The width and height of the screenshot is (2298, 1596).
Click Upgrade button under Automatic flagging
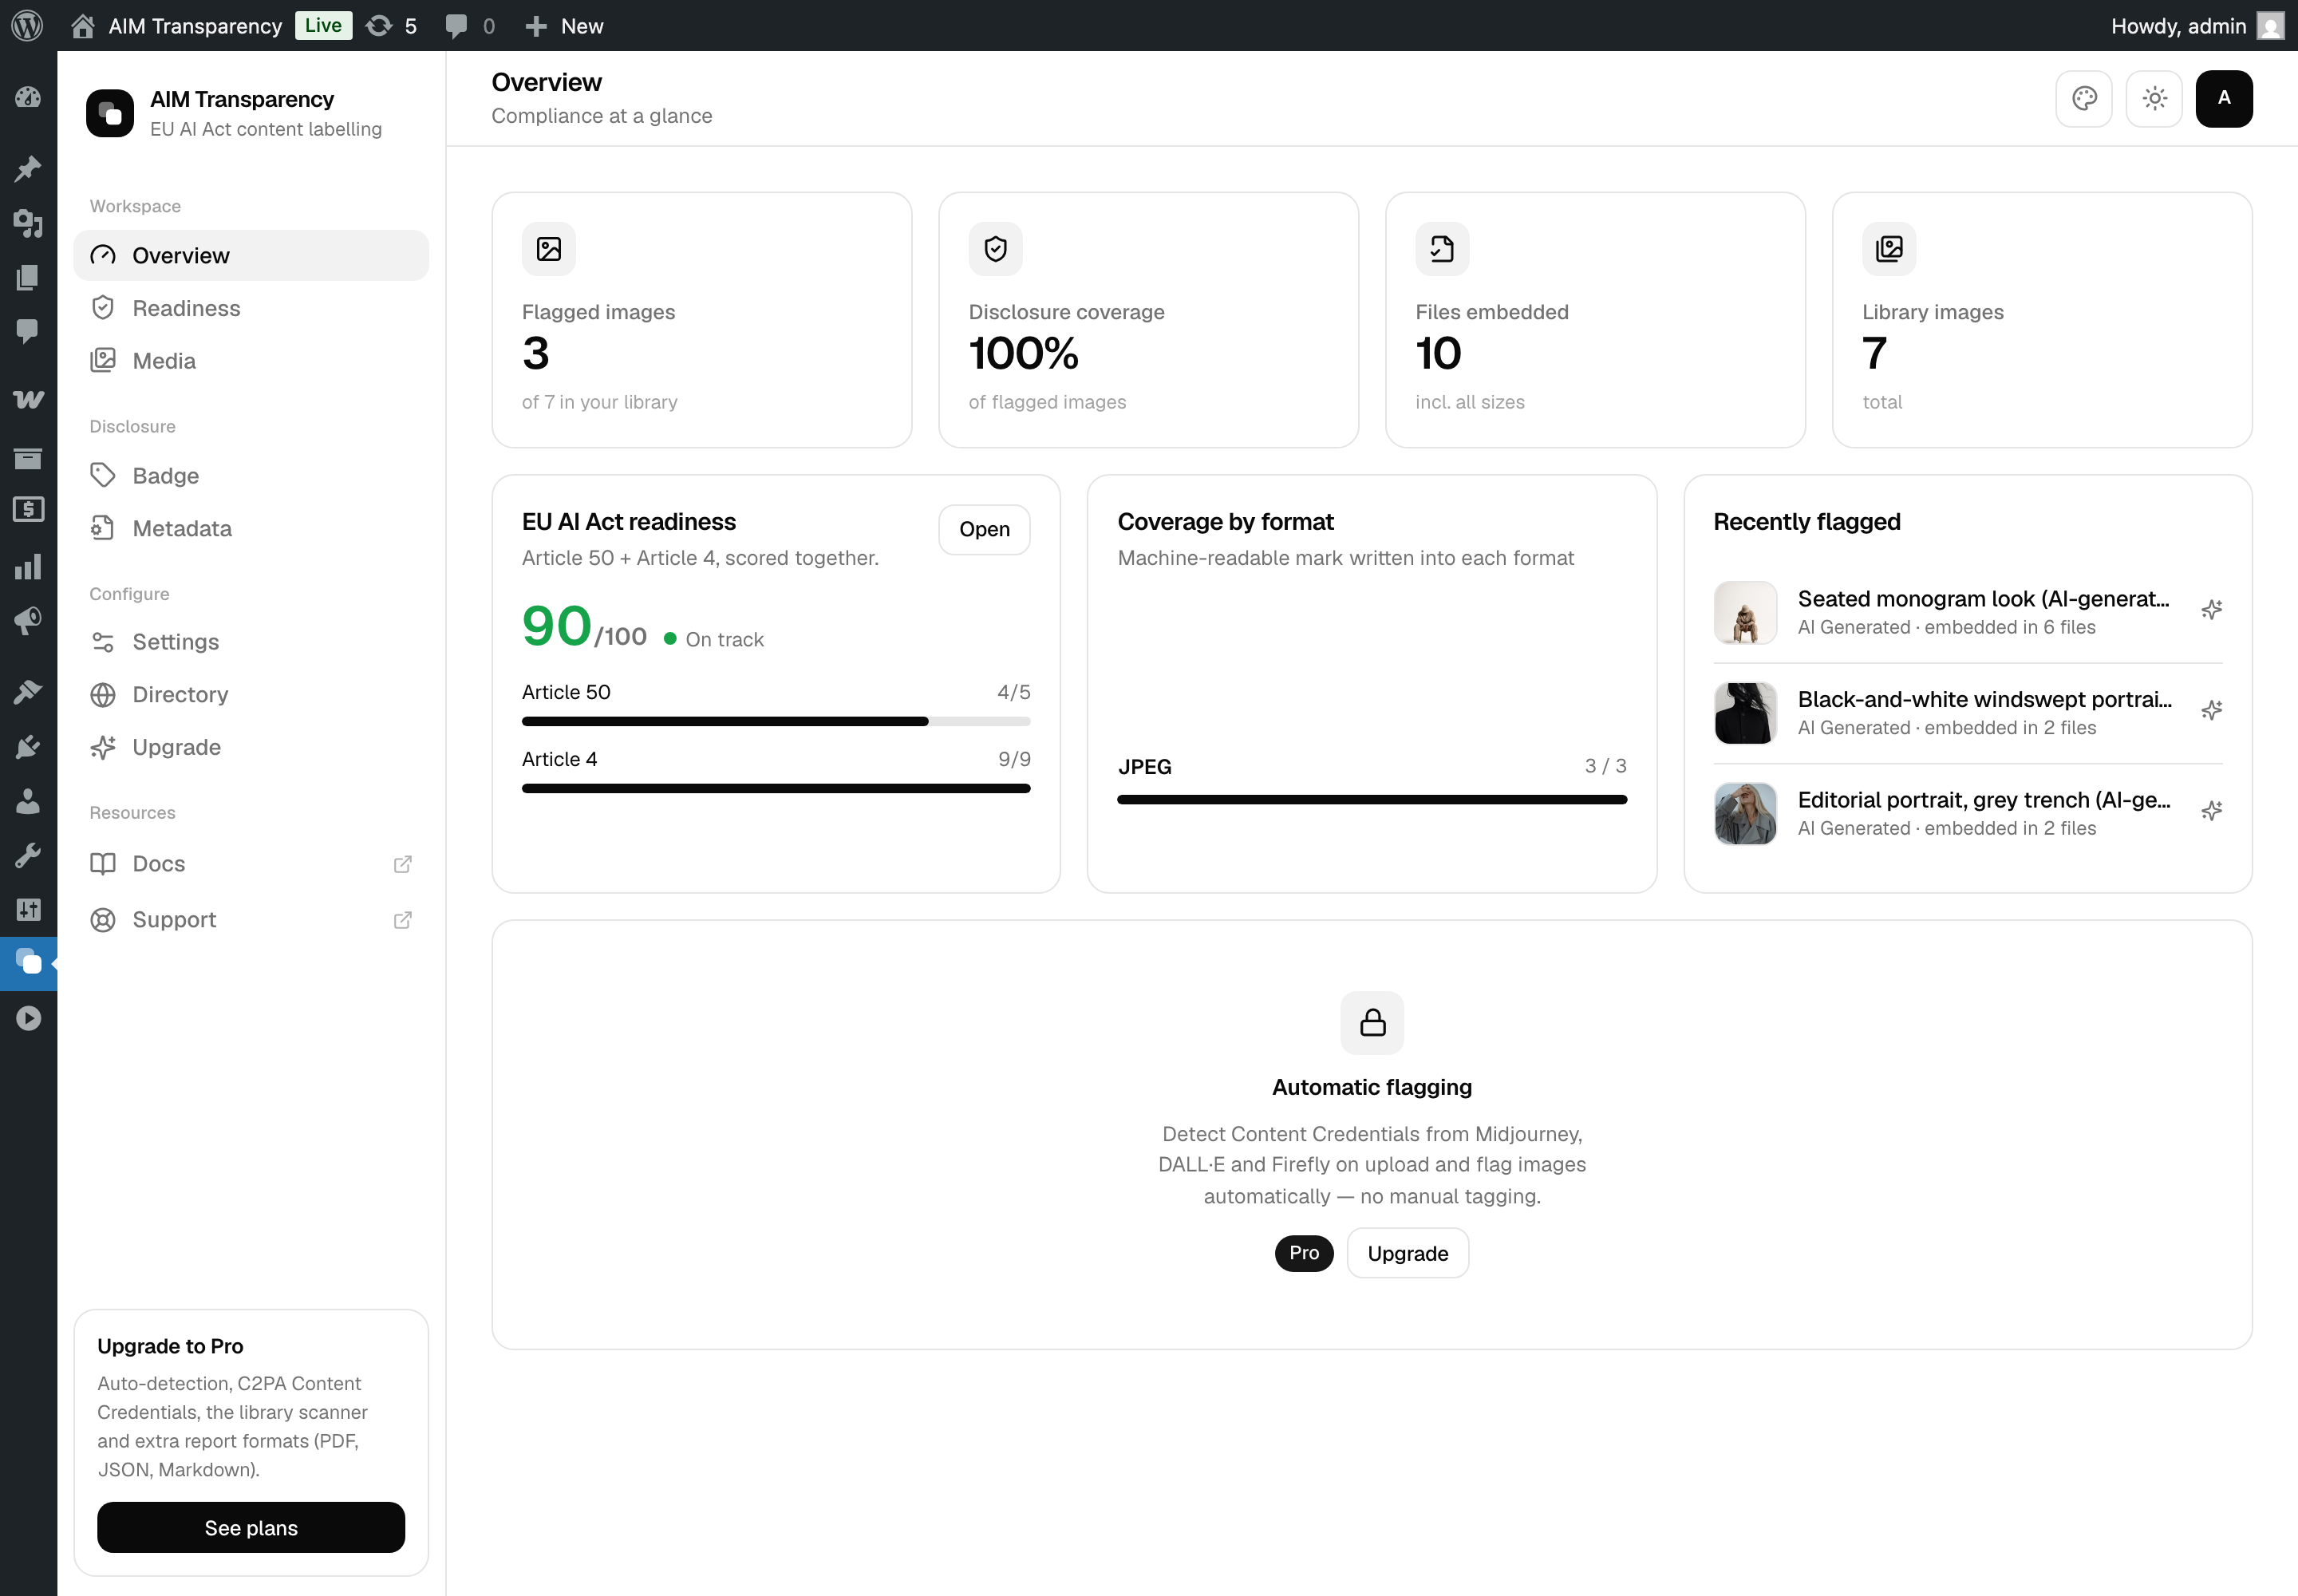click(1407, 1253)
